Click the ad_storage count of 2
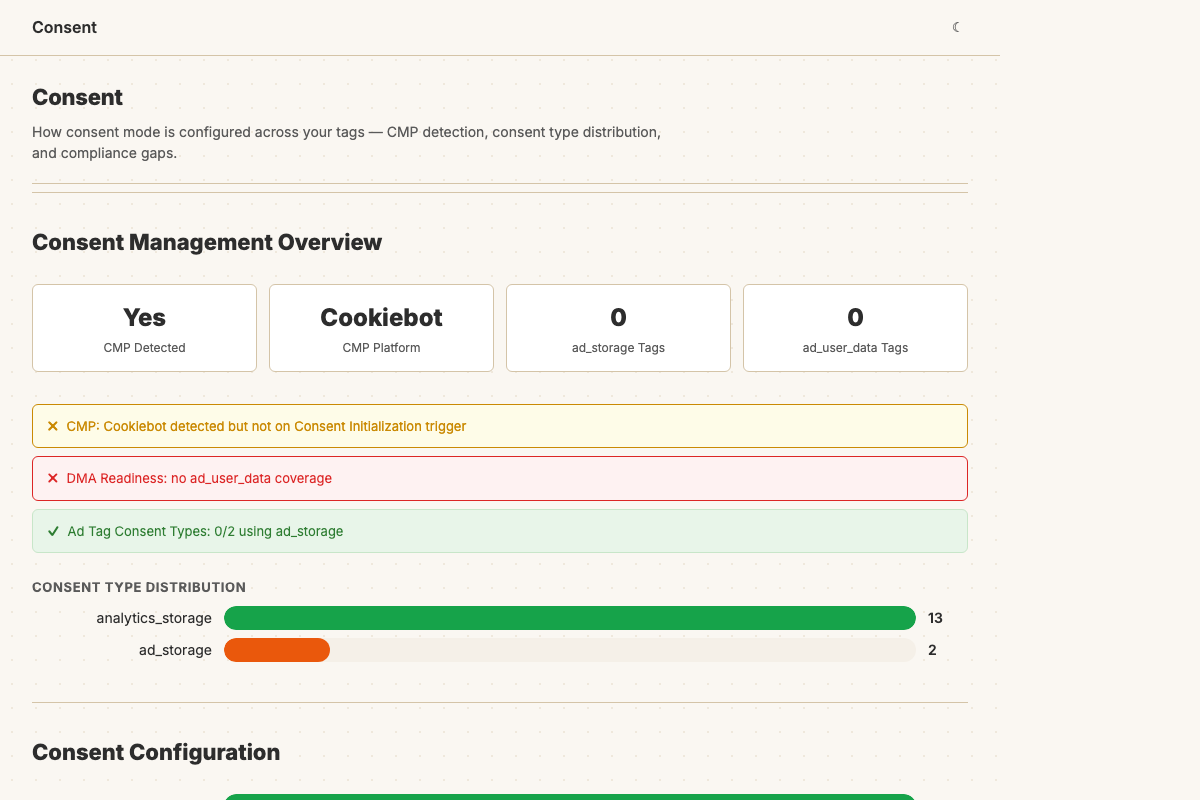Viewport: 1200px width, 800px height. (x=932, y=650)
